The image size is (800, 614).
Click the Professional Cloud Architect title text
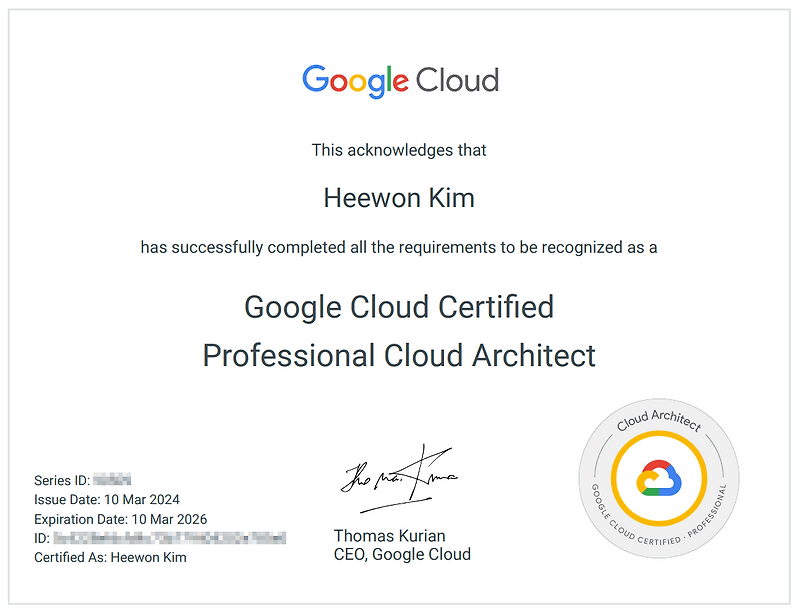pyautogui.click(x=400, y=356)
